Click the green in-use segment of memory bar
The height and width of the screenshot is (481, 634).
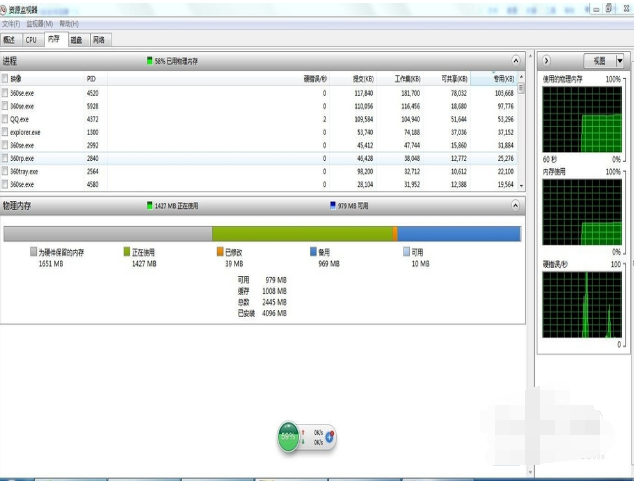302,233
